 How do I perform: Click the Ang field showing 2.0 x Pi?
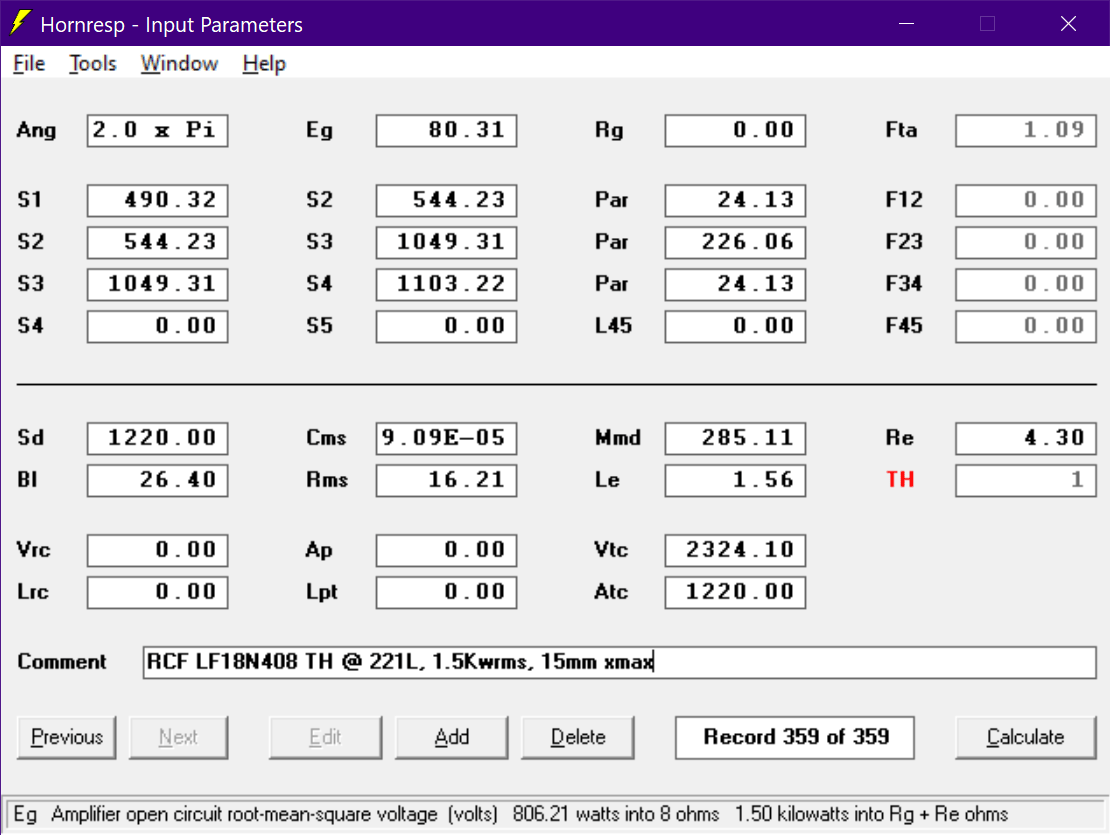coord(158,130)
